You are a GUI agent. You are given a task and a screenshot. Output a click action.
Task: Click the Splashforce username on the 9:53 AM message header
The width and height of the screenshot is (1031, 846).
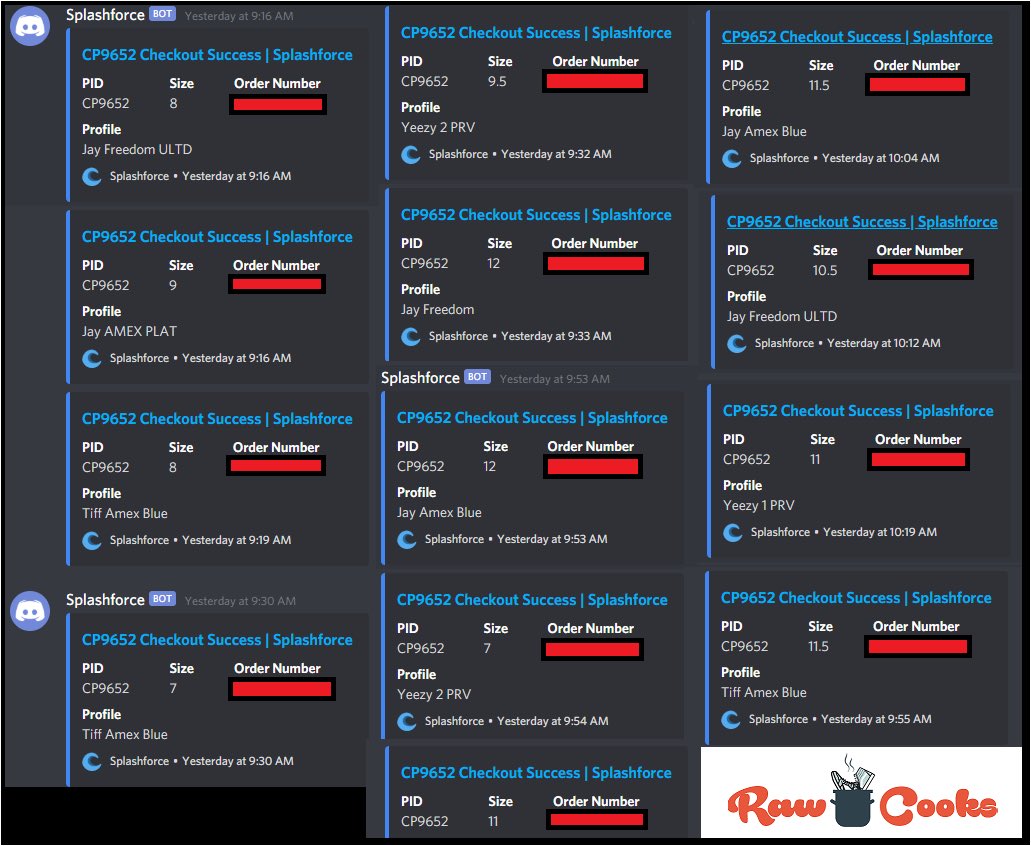pos(420,378)
